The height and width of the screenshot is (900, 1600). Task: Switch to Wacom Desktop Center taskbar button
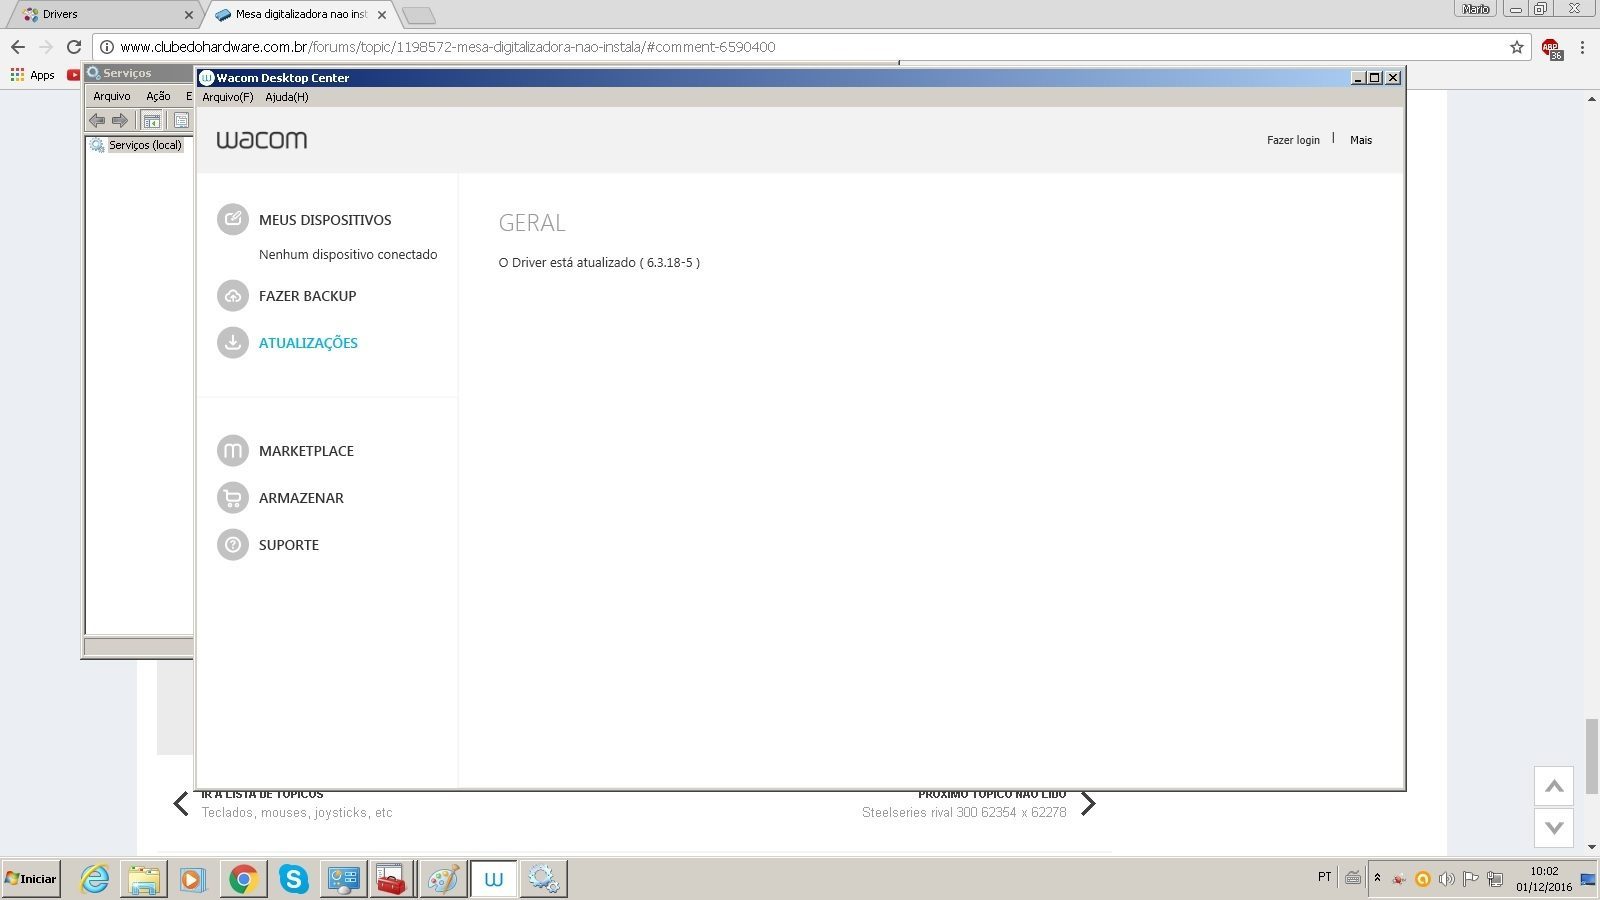click(x=493, y=879)
